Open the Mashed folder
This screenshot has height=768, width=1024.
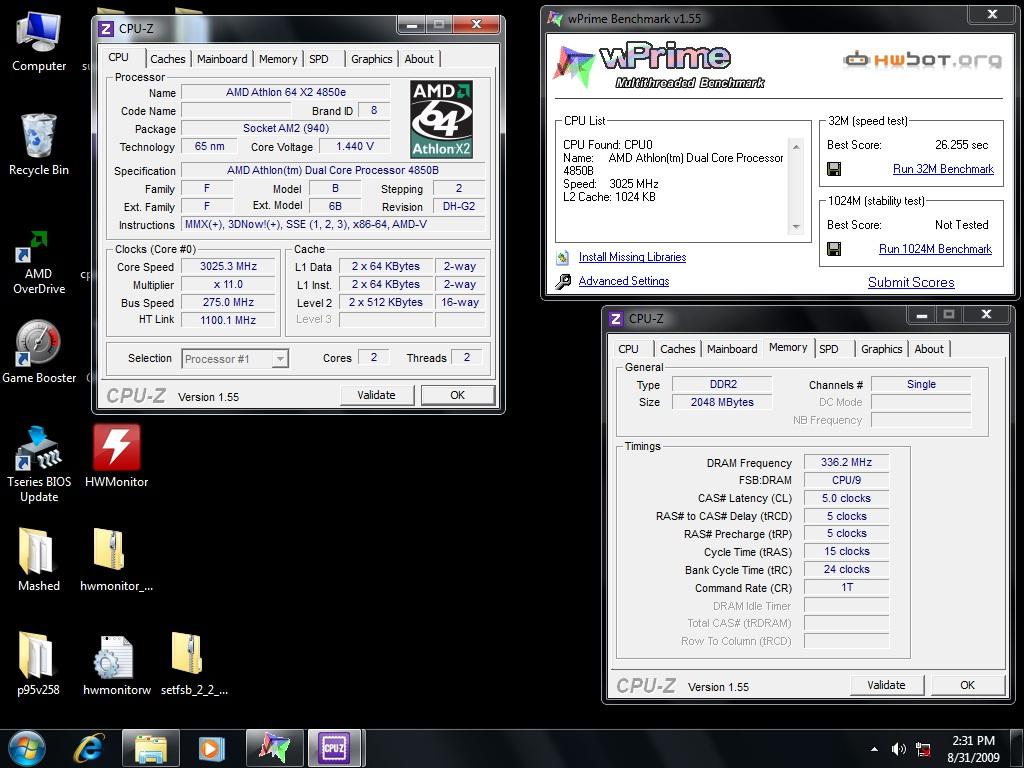39,560
